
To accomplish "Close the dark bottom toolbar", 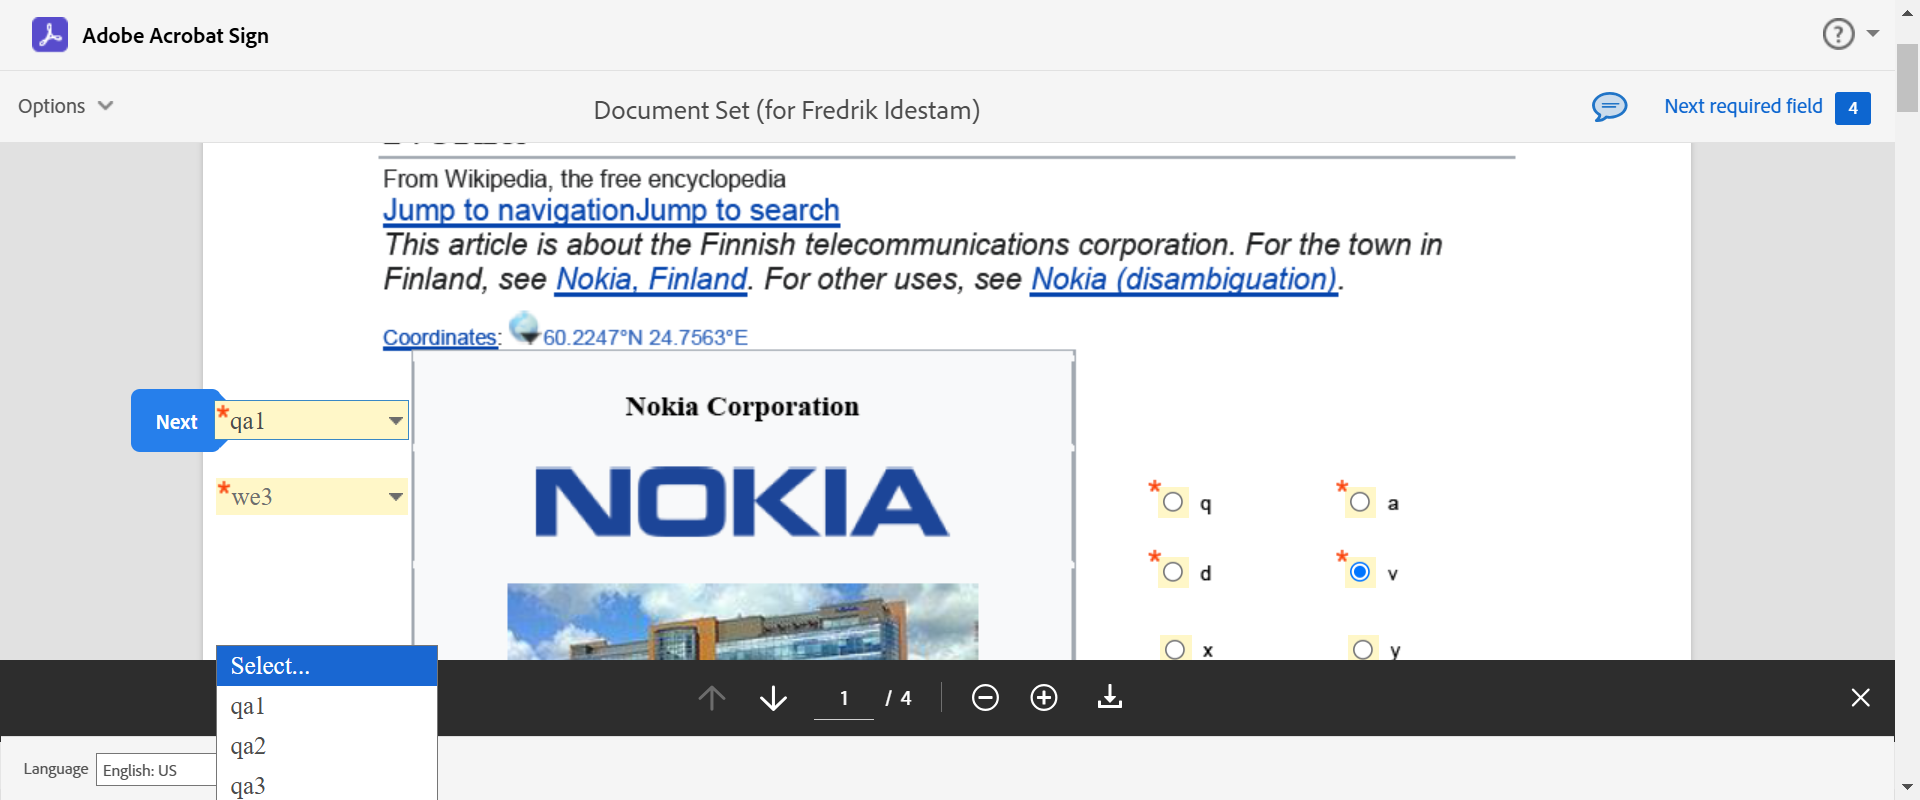I will click(1860, 698).
